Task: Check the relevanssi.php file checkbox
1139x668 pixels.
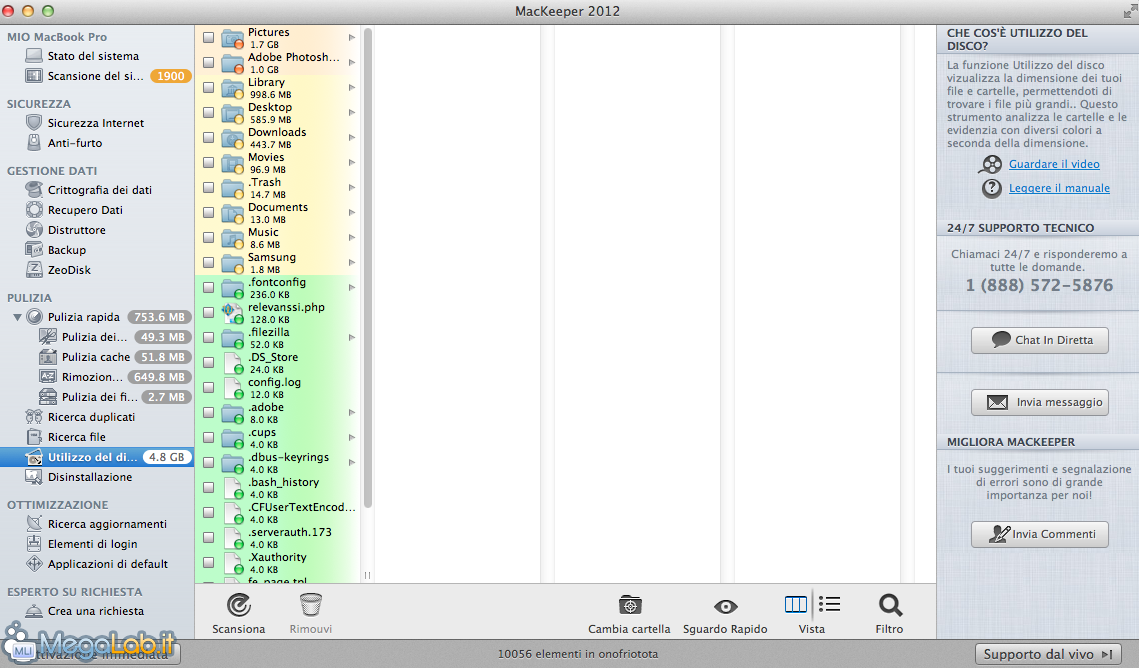Action: pos(208,313)
